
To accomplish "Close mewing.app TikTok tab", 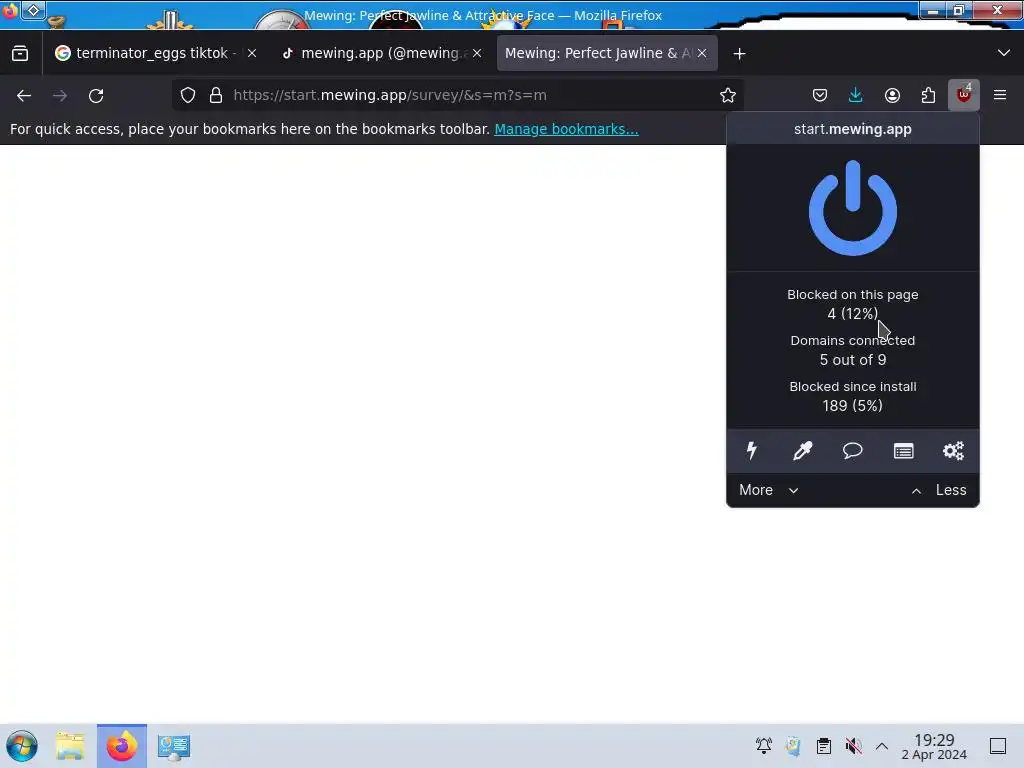I will coord(477,54).
